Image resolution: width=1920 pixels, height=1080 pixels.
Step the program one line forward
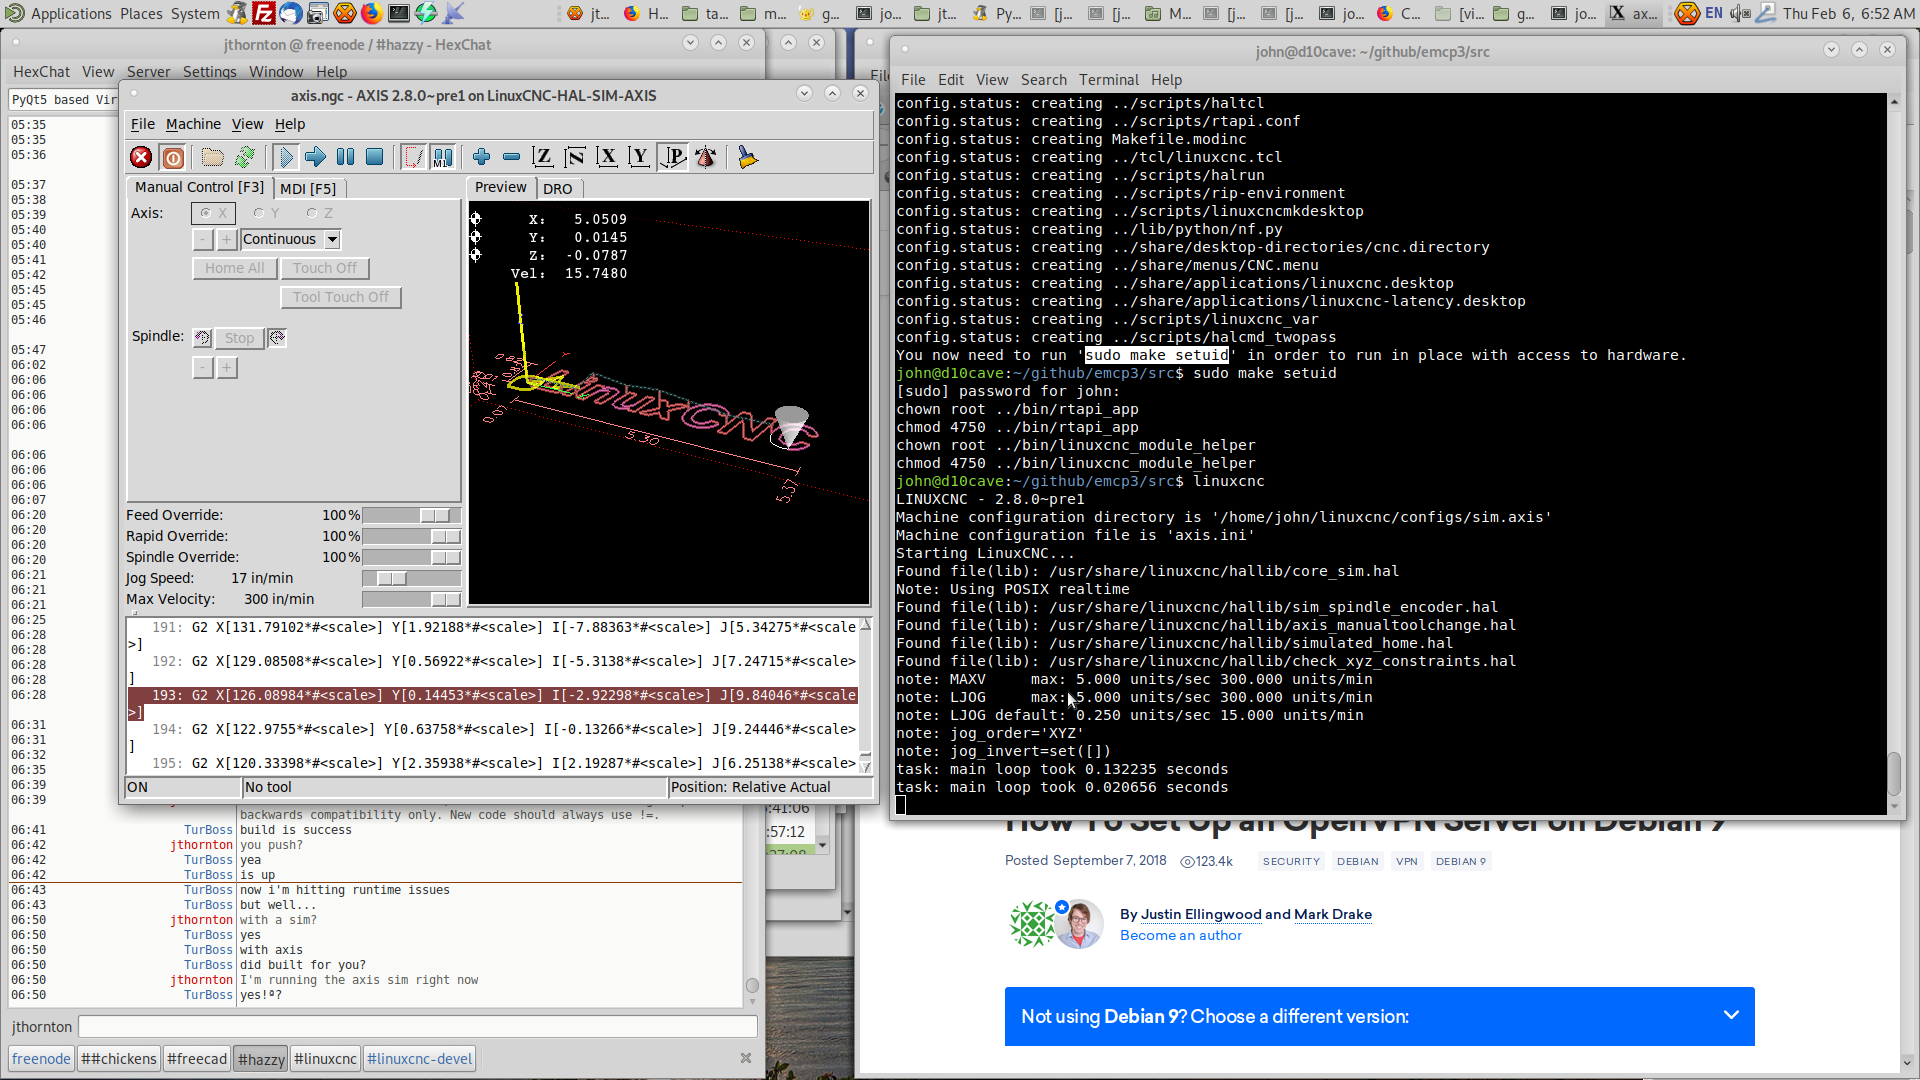pyautogui.click(x=315, y=157)
